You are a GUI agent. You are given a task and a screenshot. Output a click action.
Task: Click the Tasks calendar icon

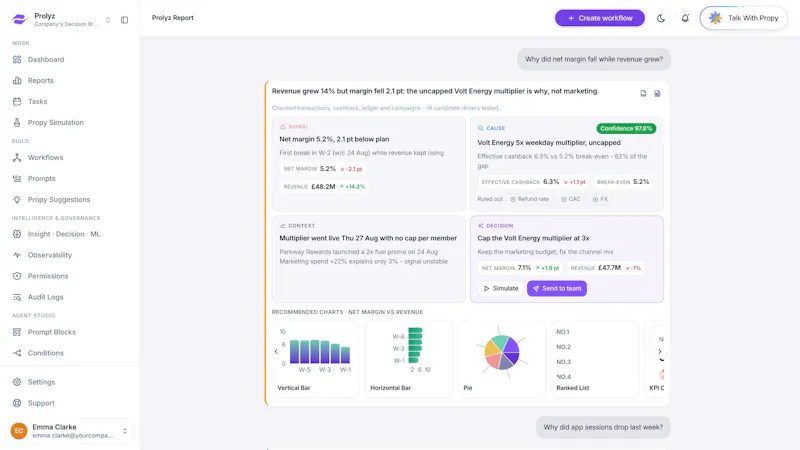pyautogui.click(x=17, y=102)
